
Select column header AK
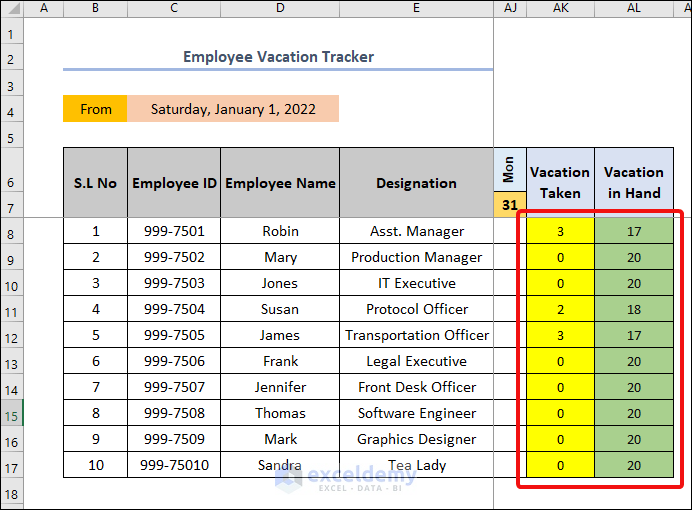coord(560,8)
